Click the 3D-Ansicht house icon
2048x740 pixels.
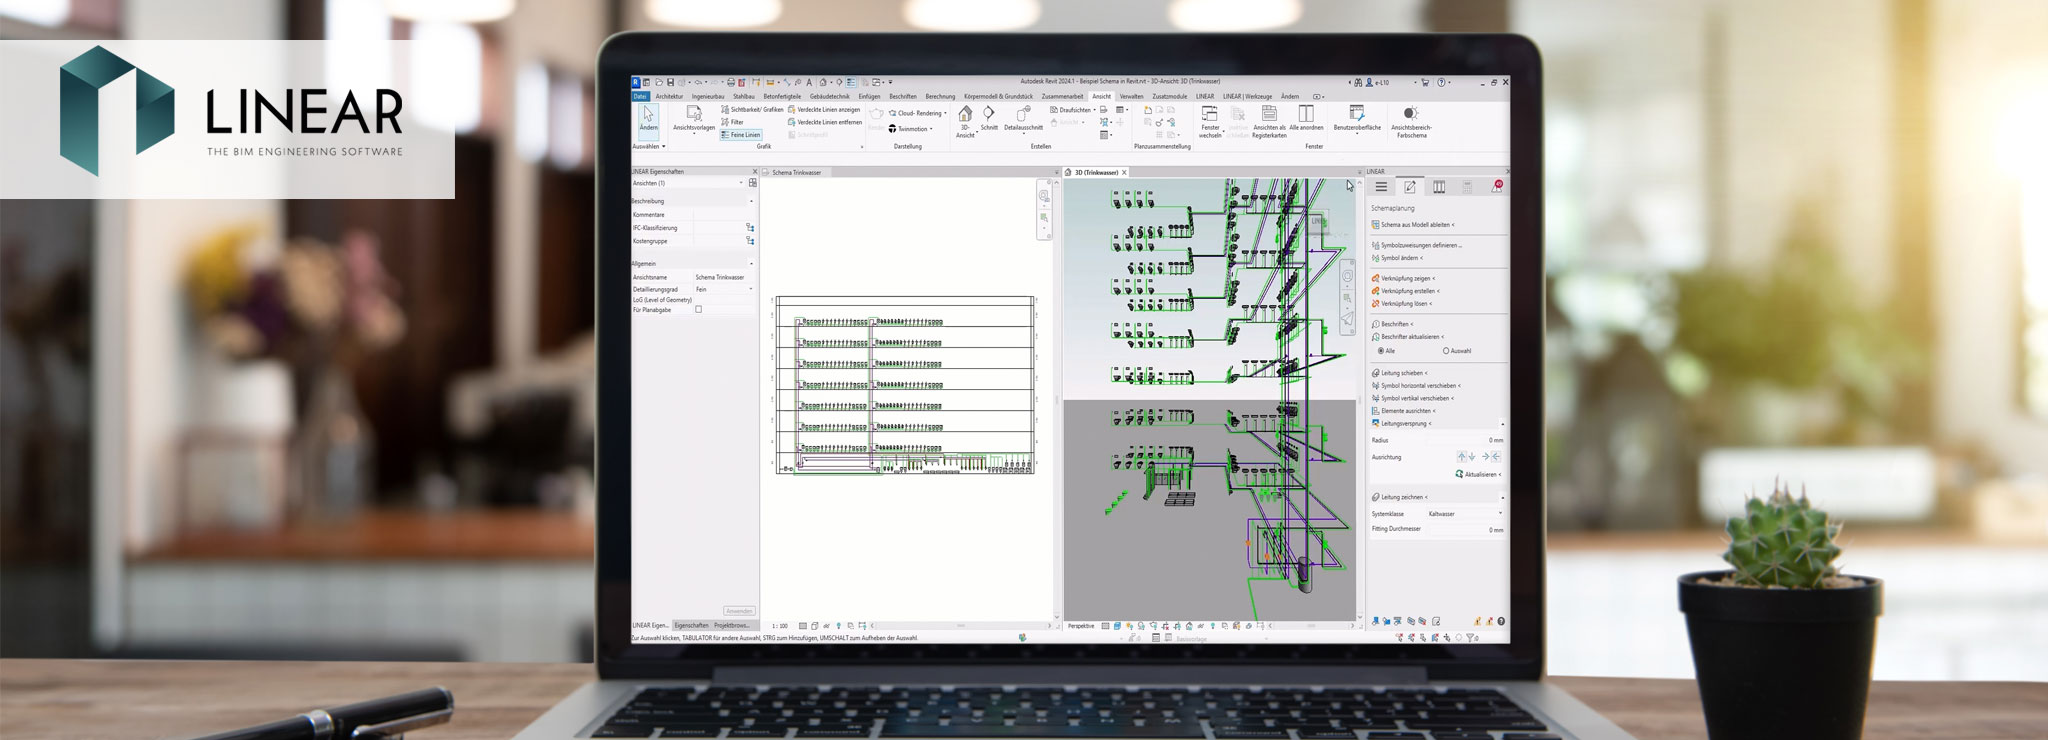(x=965, y=114)
